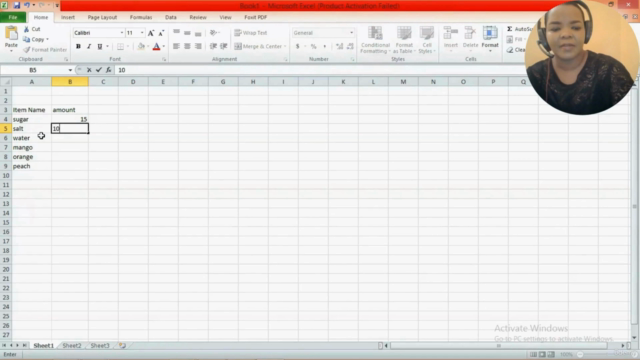Screen dimensions: 640x360
Task: Apply Comma Style format
Action: 324,47
